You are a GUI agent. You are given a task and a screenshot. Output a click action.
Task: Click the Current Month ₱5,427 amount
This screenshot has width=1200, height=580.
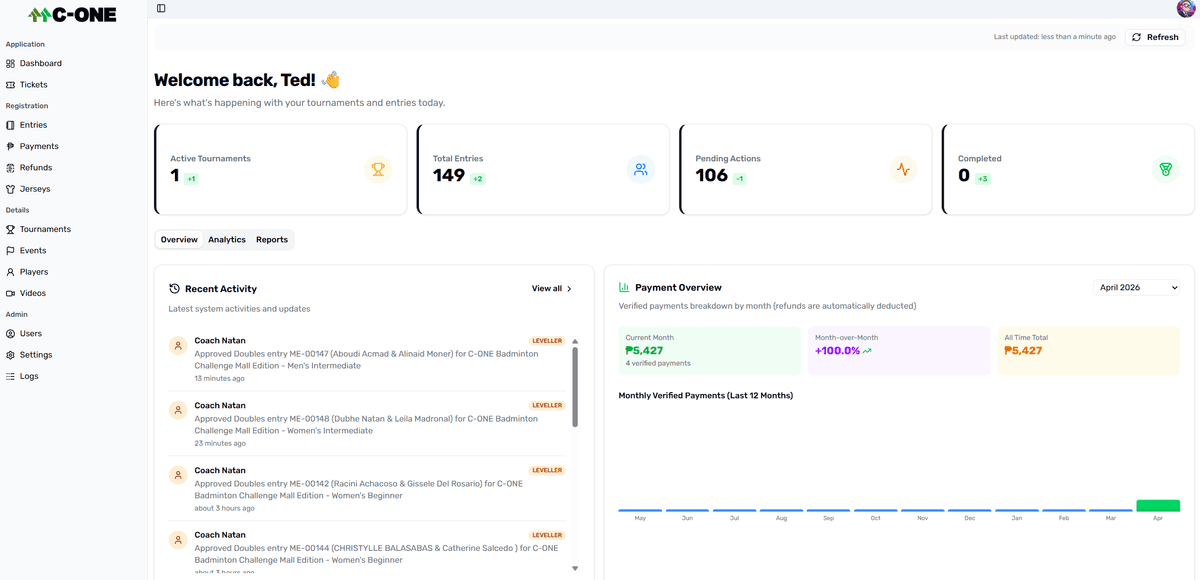click(x=644, y=351)
